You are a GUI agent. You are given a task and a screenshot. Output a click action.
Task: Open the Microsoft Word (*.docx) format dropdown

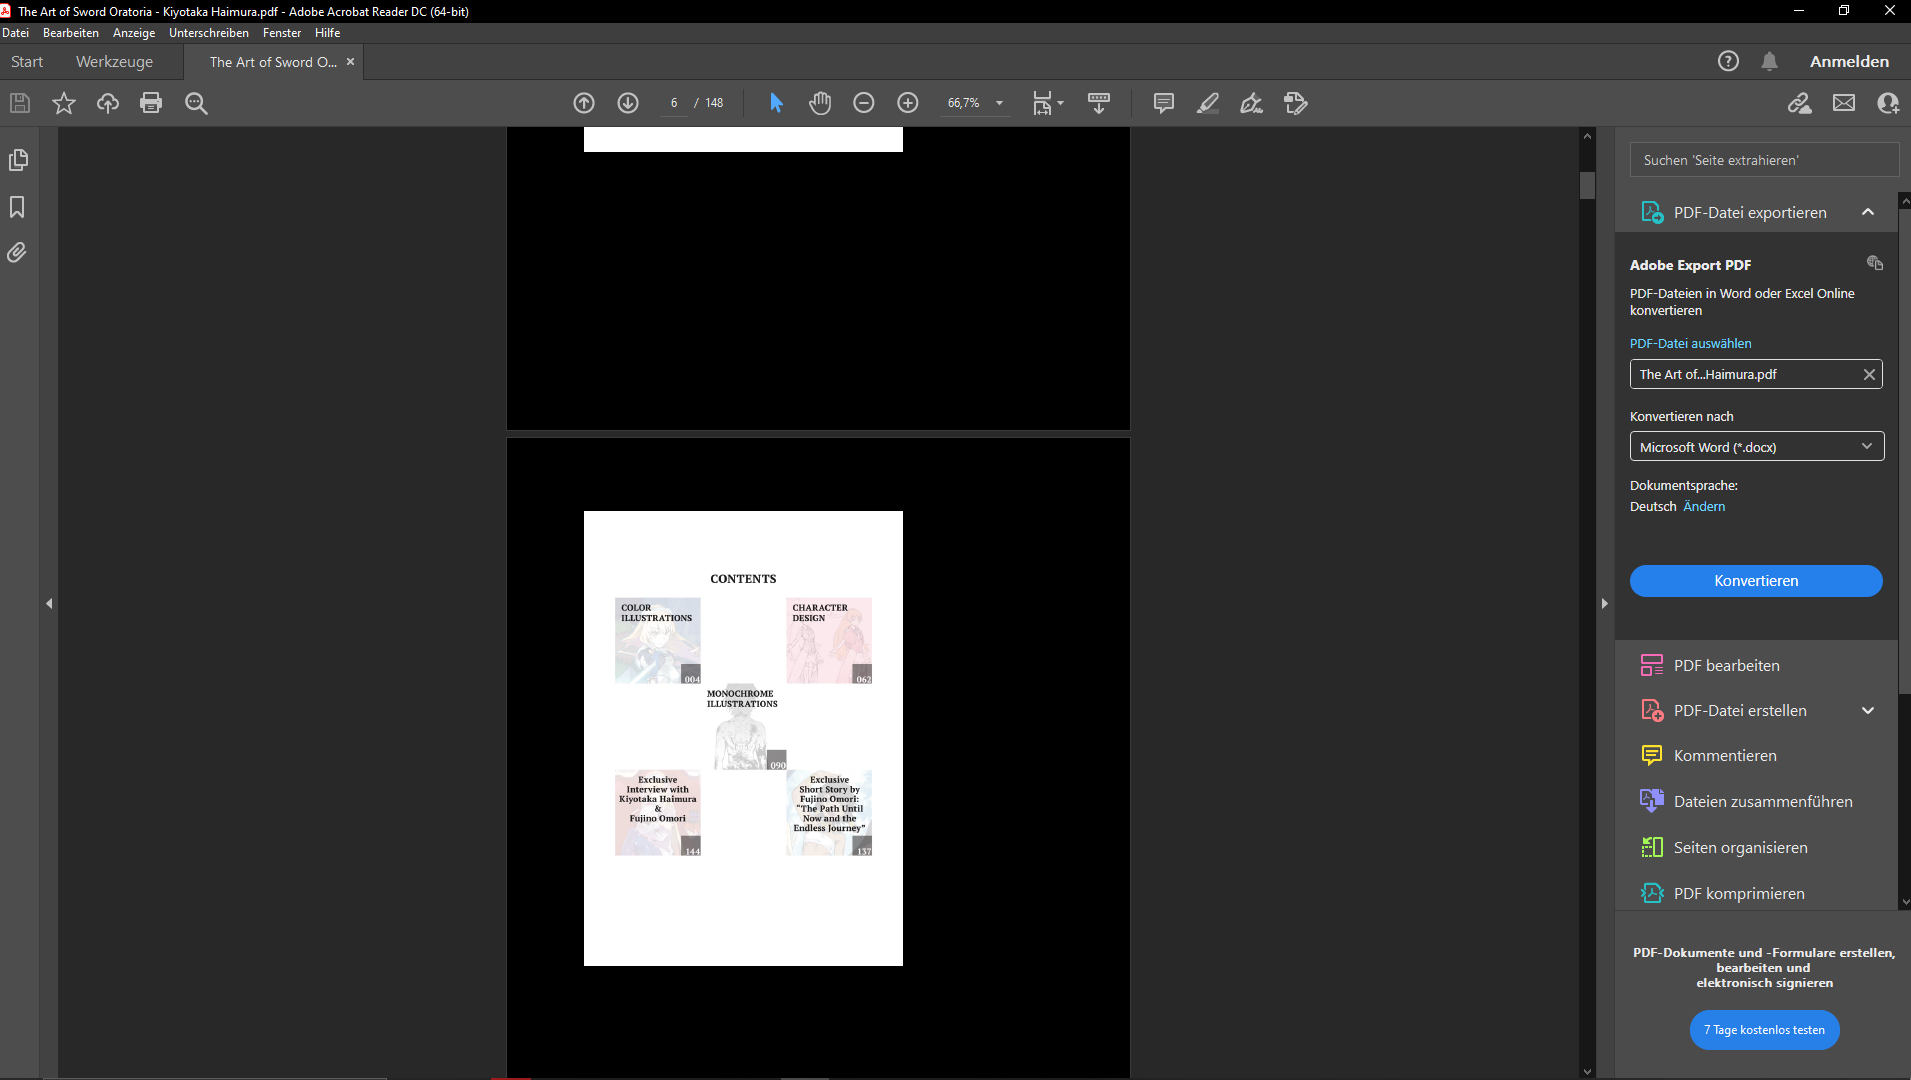1757,447
